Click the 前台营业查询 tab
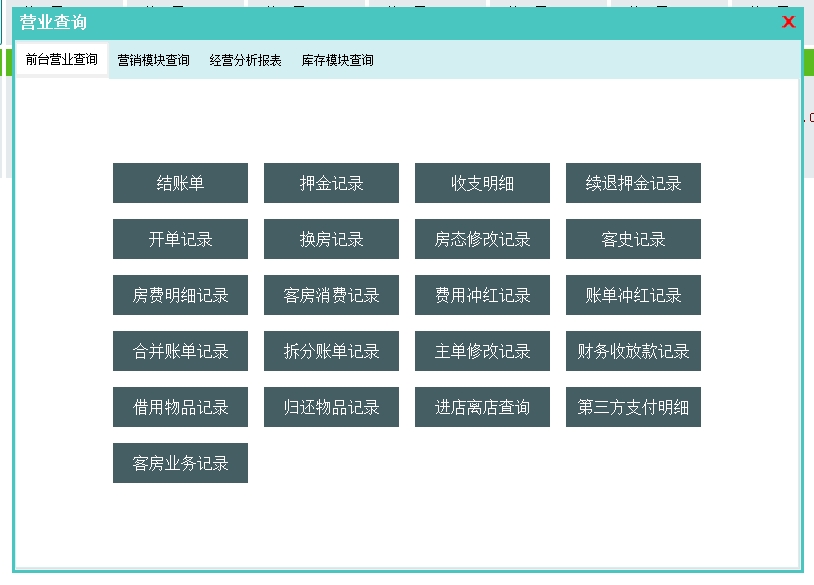814x585 pixels. [x=62, y=60]
